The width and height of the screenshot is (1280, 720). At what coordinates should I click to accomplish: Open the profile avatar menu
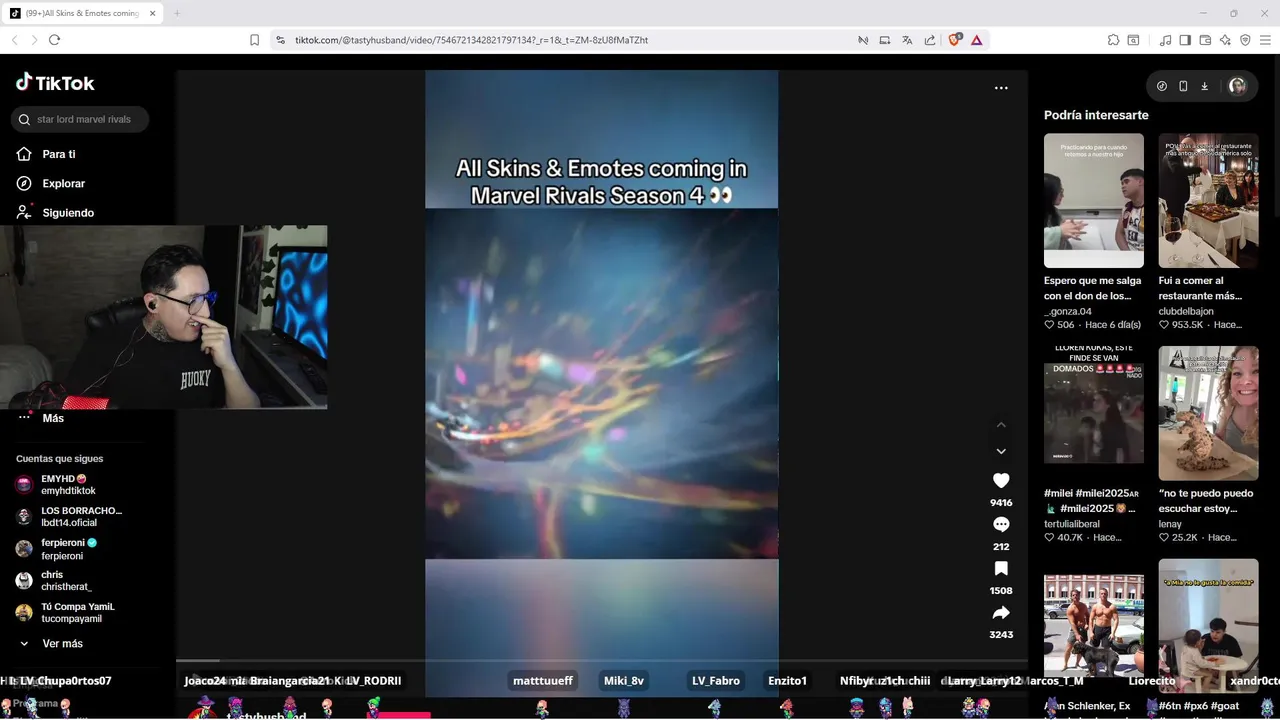[1237, 86]
